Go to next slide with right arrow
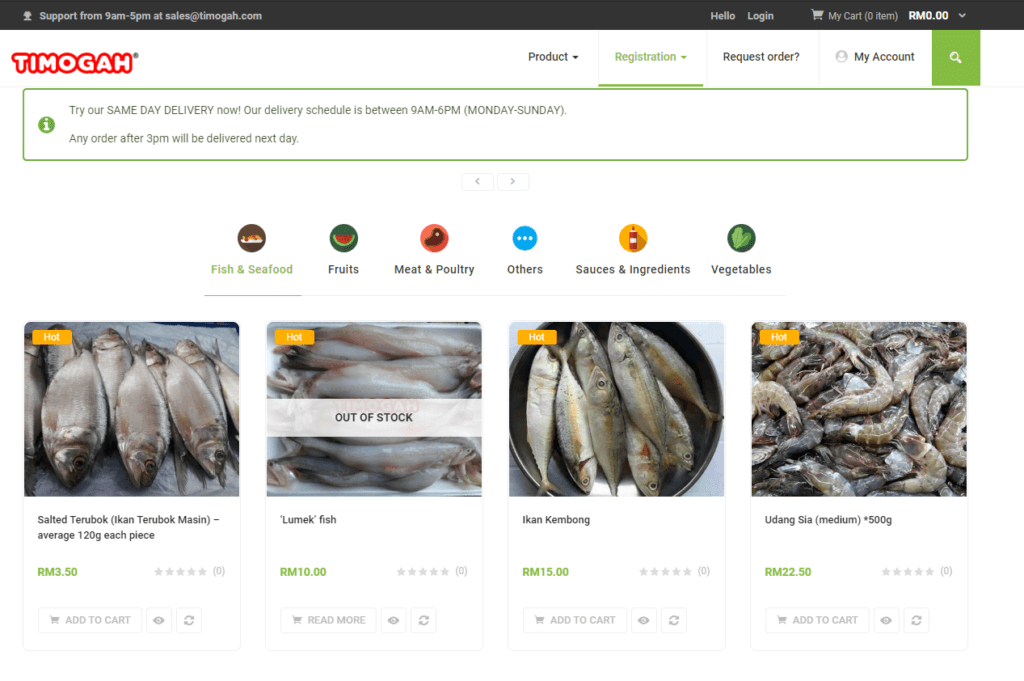 pos(513,182)
